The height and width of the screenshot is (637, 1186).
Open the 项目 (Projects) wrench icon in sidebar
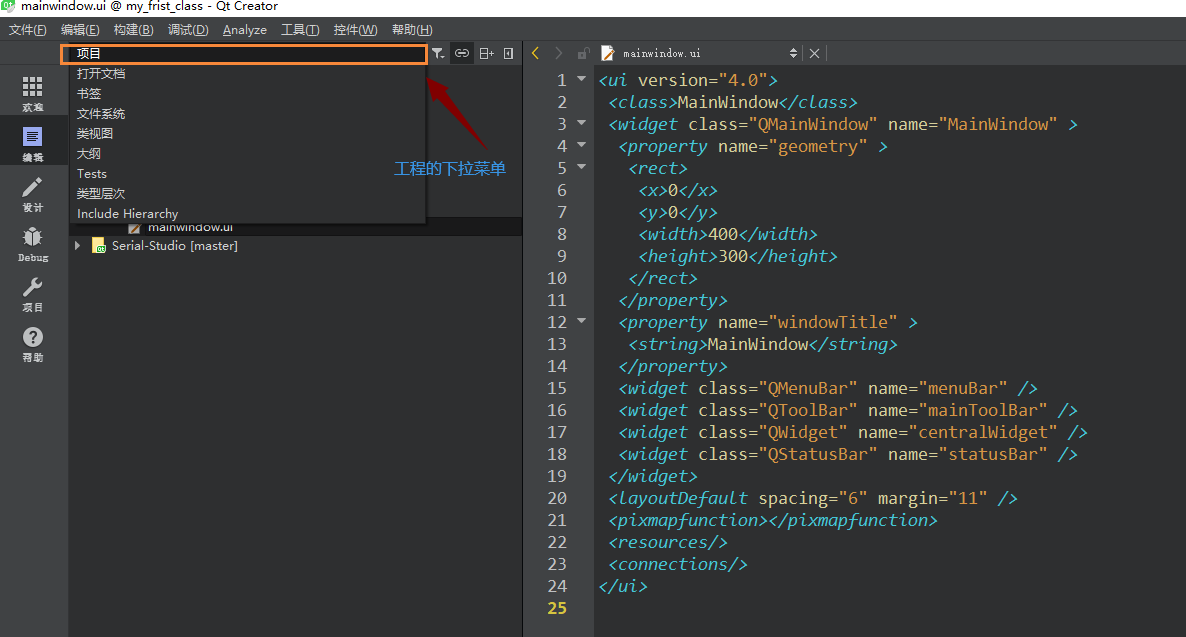(33, 293)
